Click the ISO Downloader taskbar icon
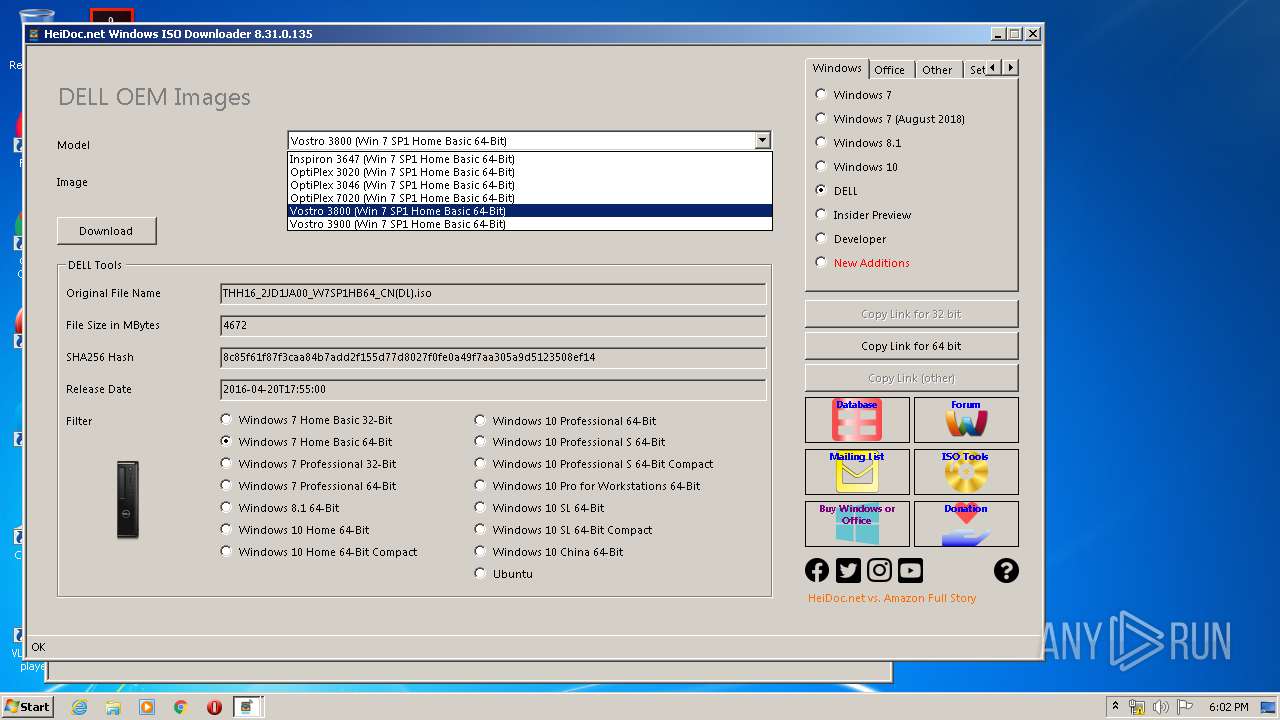The width and height of the screenshot is (1280, 720). point(247,707)
